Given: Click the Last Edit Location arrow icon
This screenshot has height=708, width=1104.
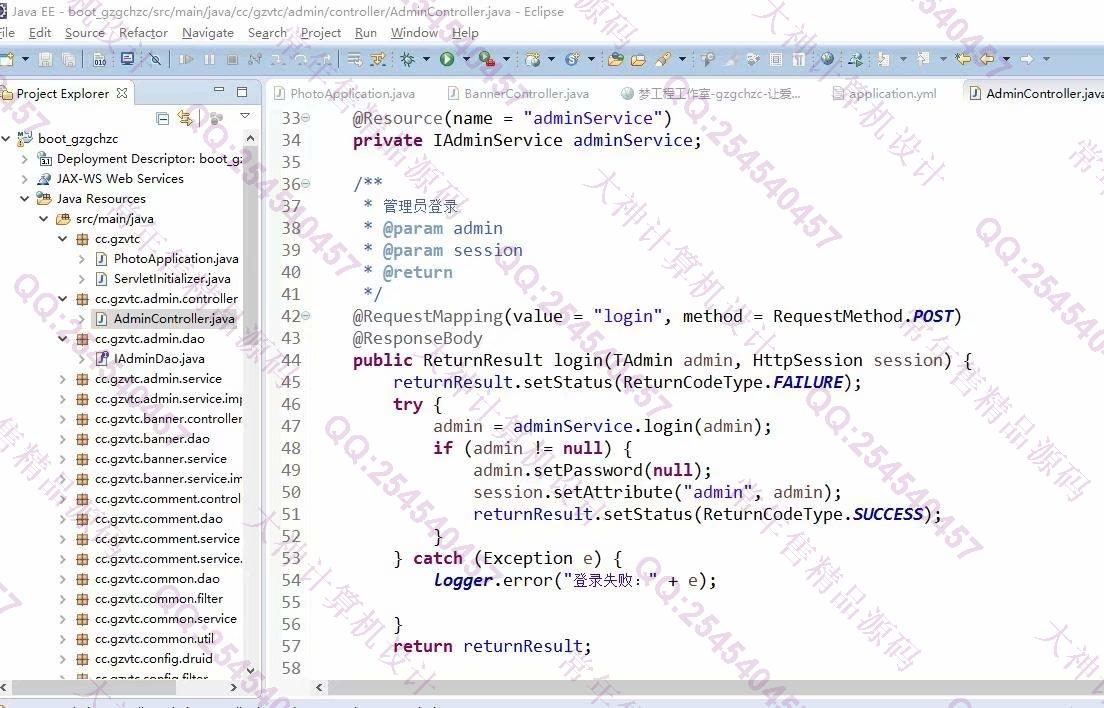Looking at the screenshot, I should (963, 59).
